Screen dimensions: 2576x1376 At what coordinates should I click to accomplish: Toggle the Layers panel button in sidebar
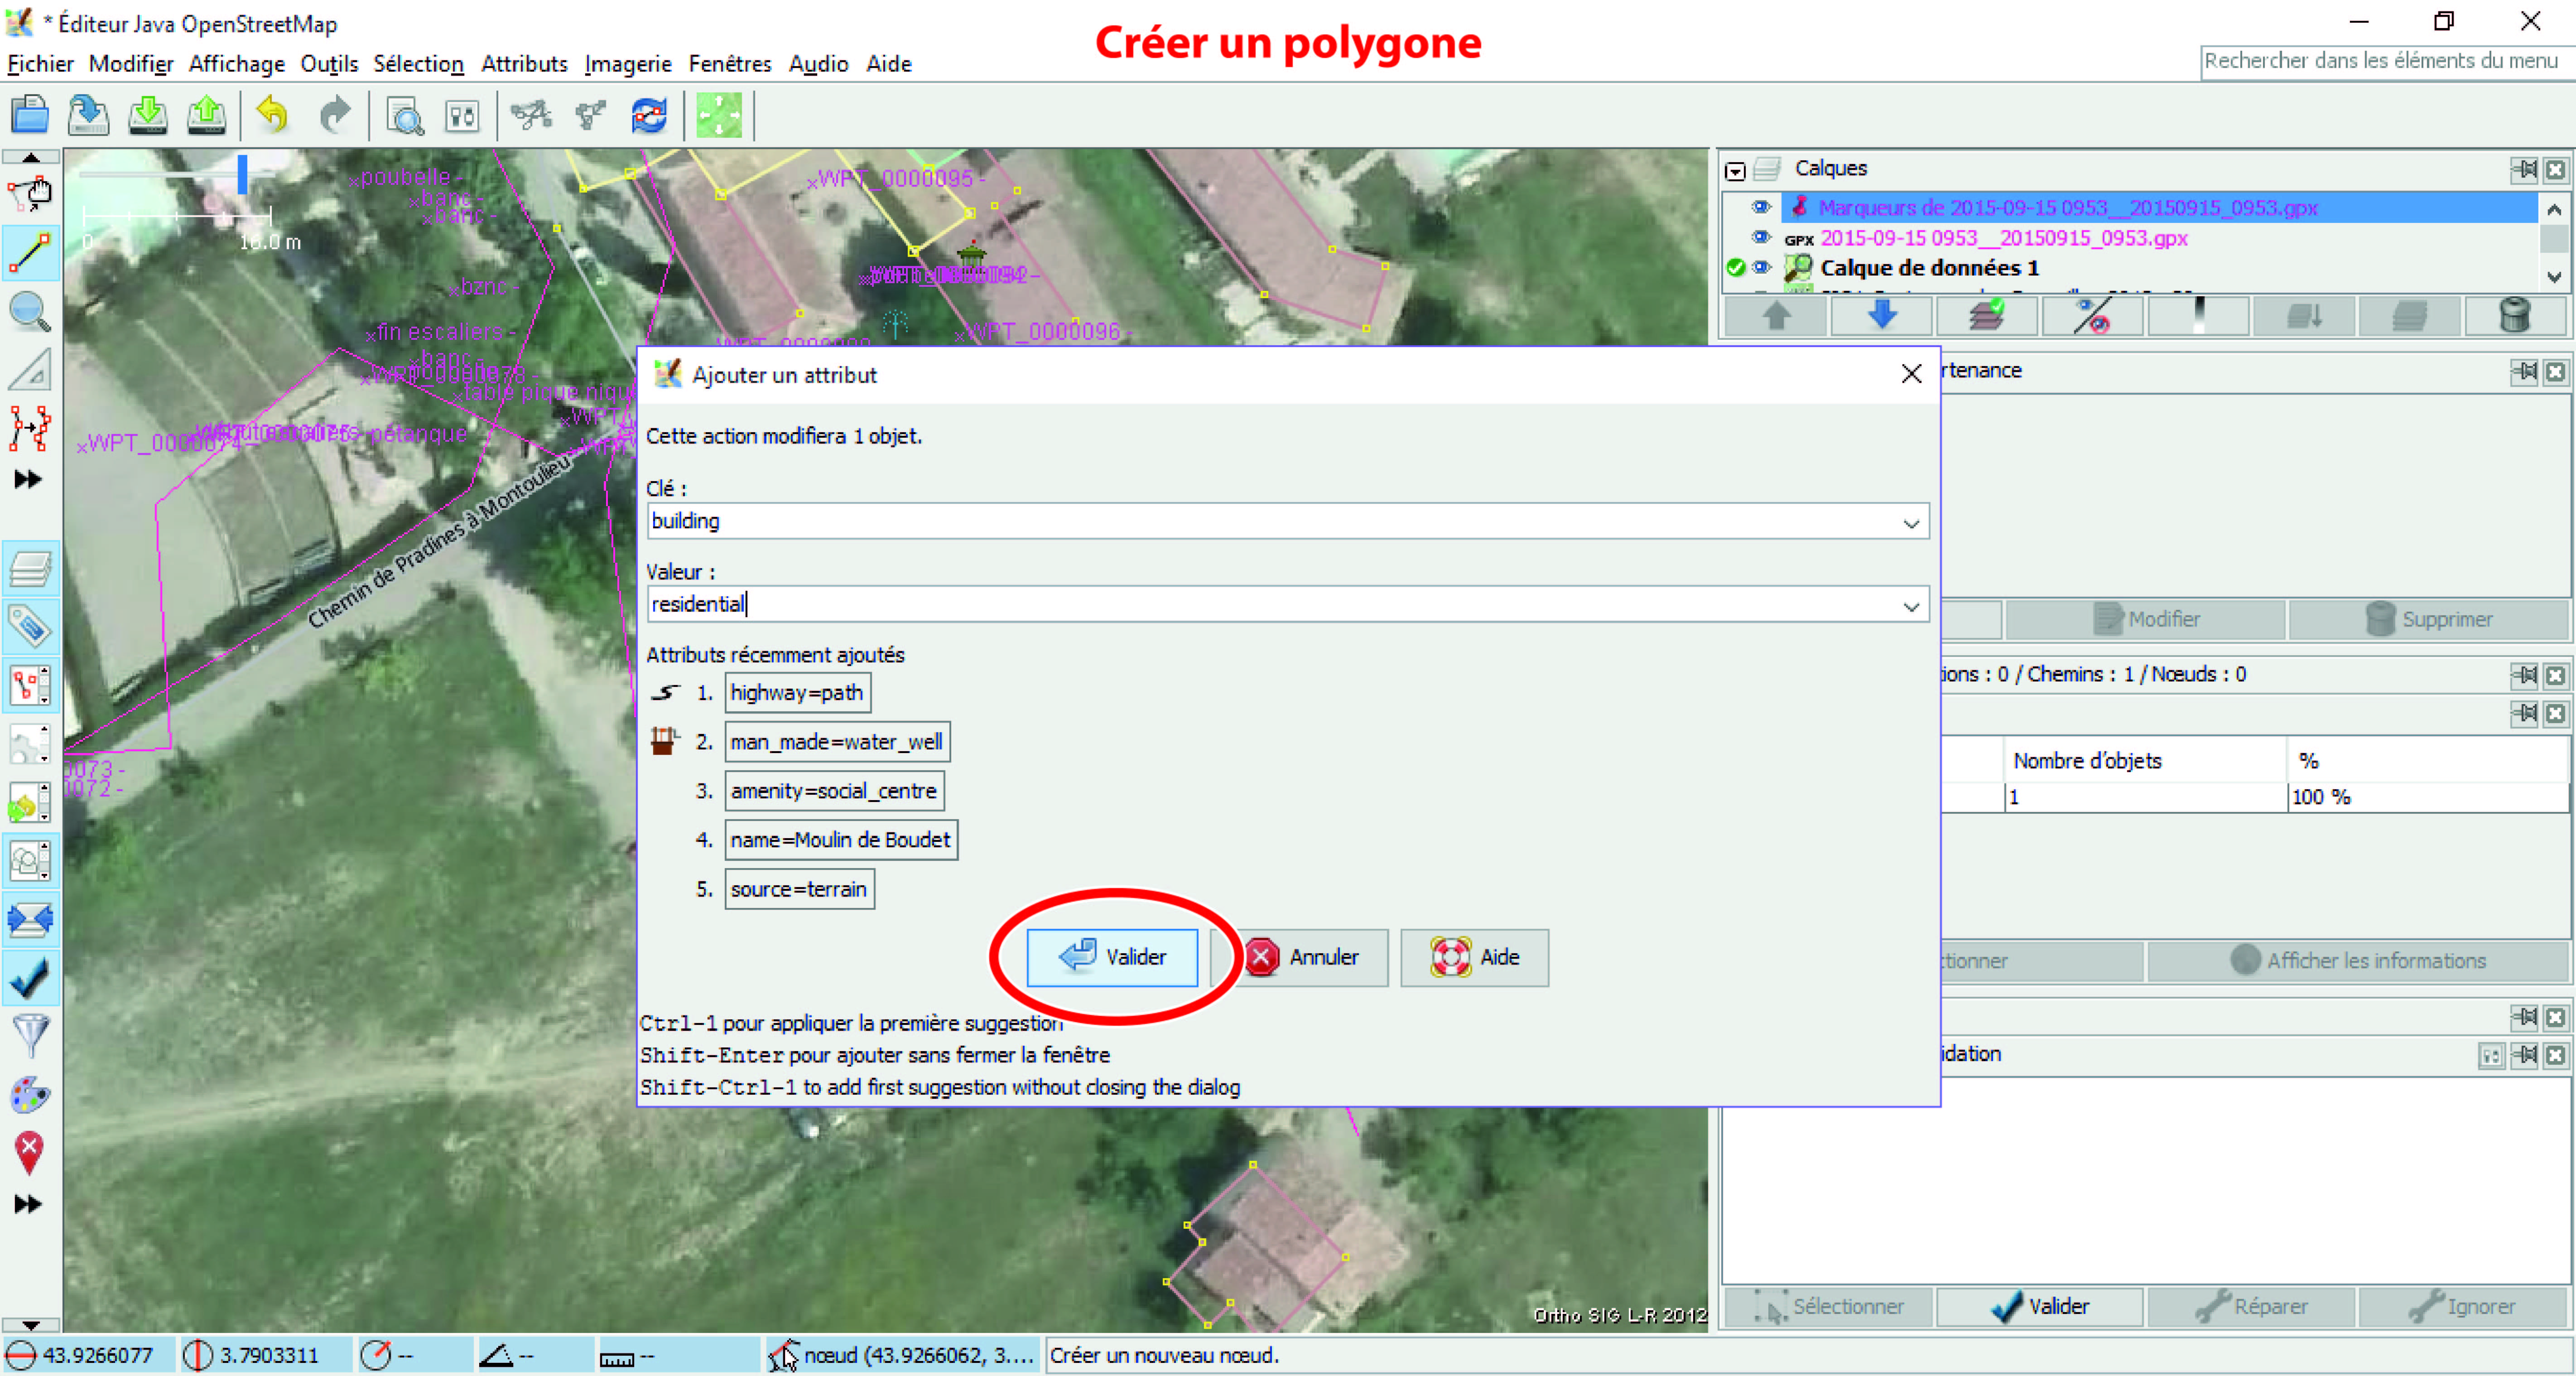[x=30, y=569]
